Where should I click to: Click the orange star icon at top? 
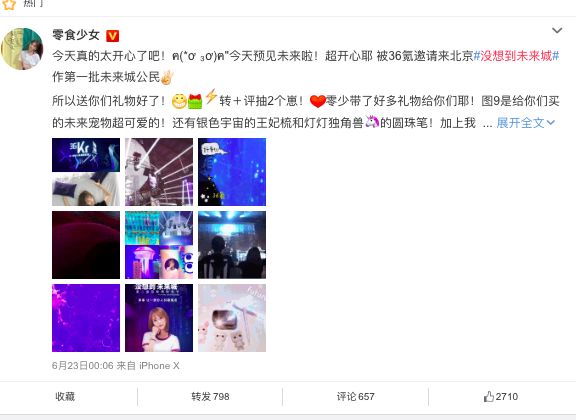[9, 4]
